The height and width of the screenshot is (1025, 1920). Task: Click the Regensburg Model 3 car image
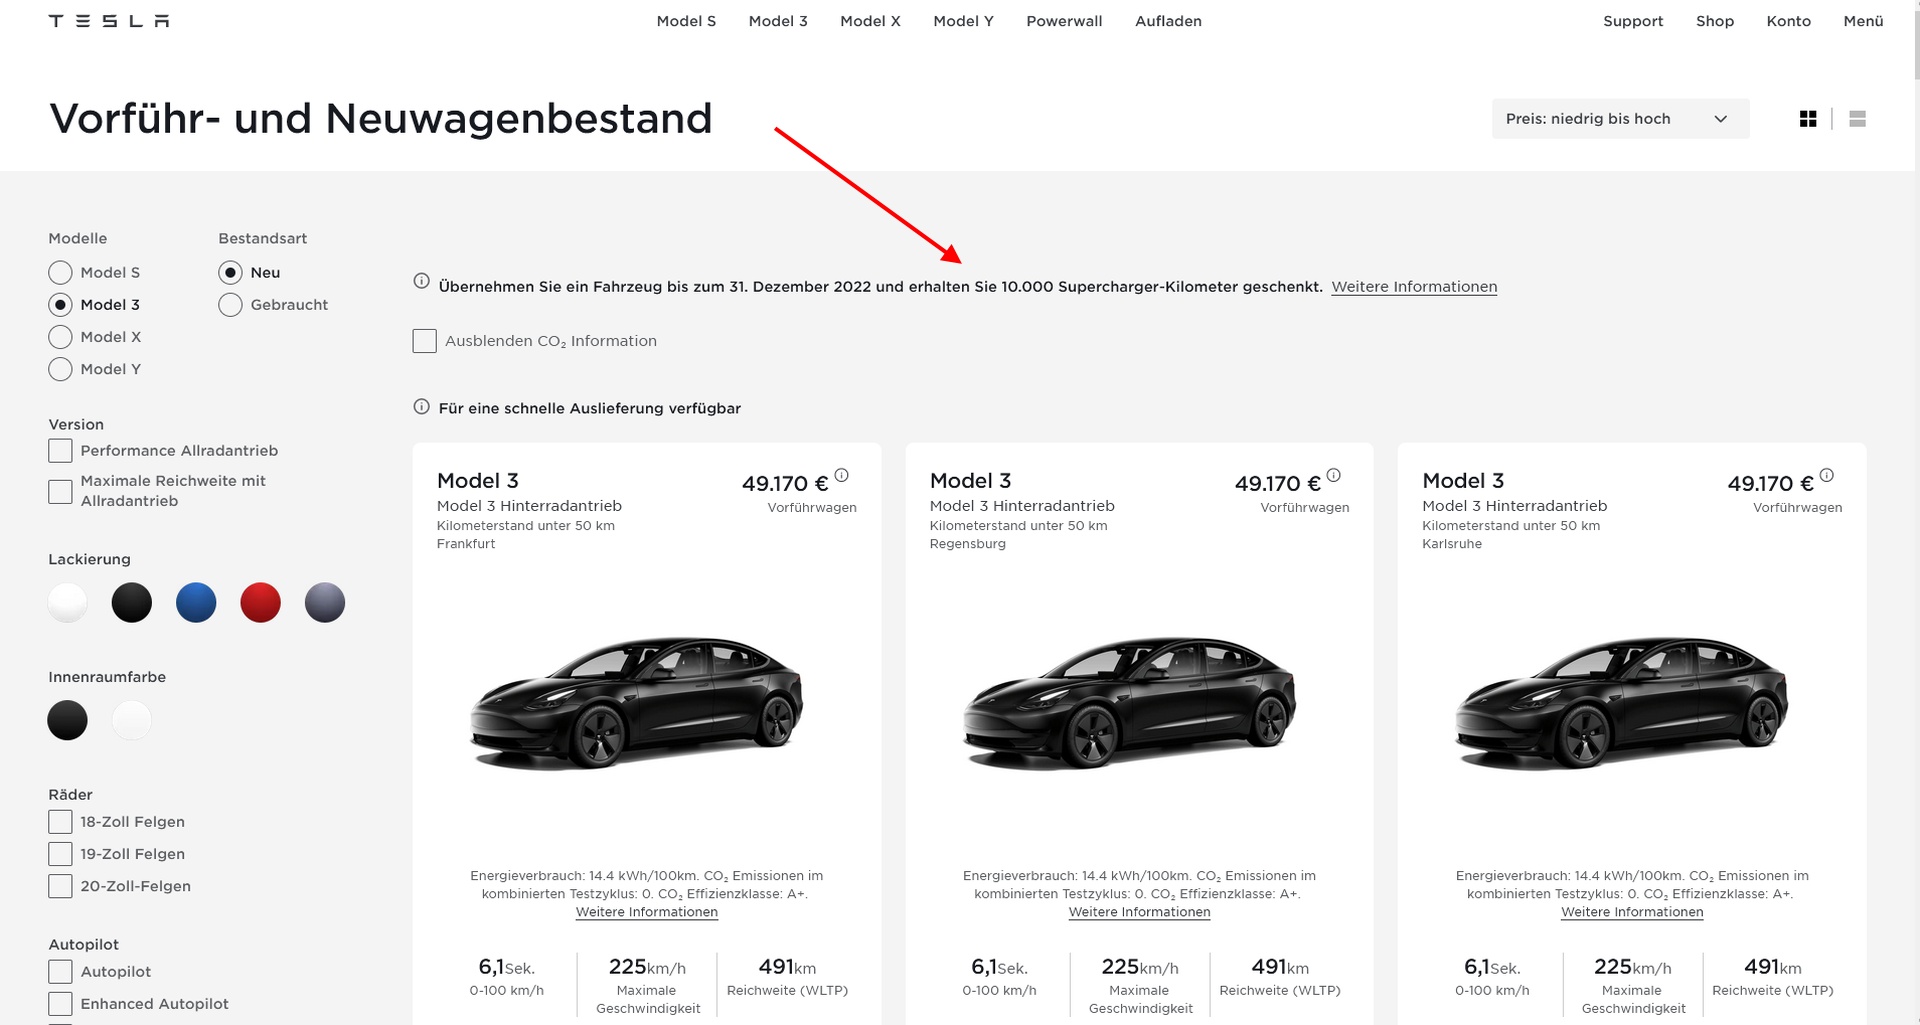click(x=1129, y=702)
